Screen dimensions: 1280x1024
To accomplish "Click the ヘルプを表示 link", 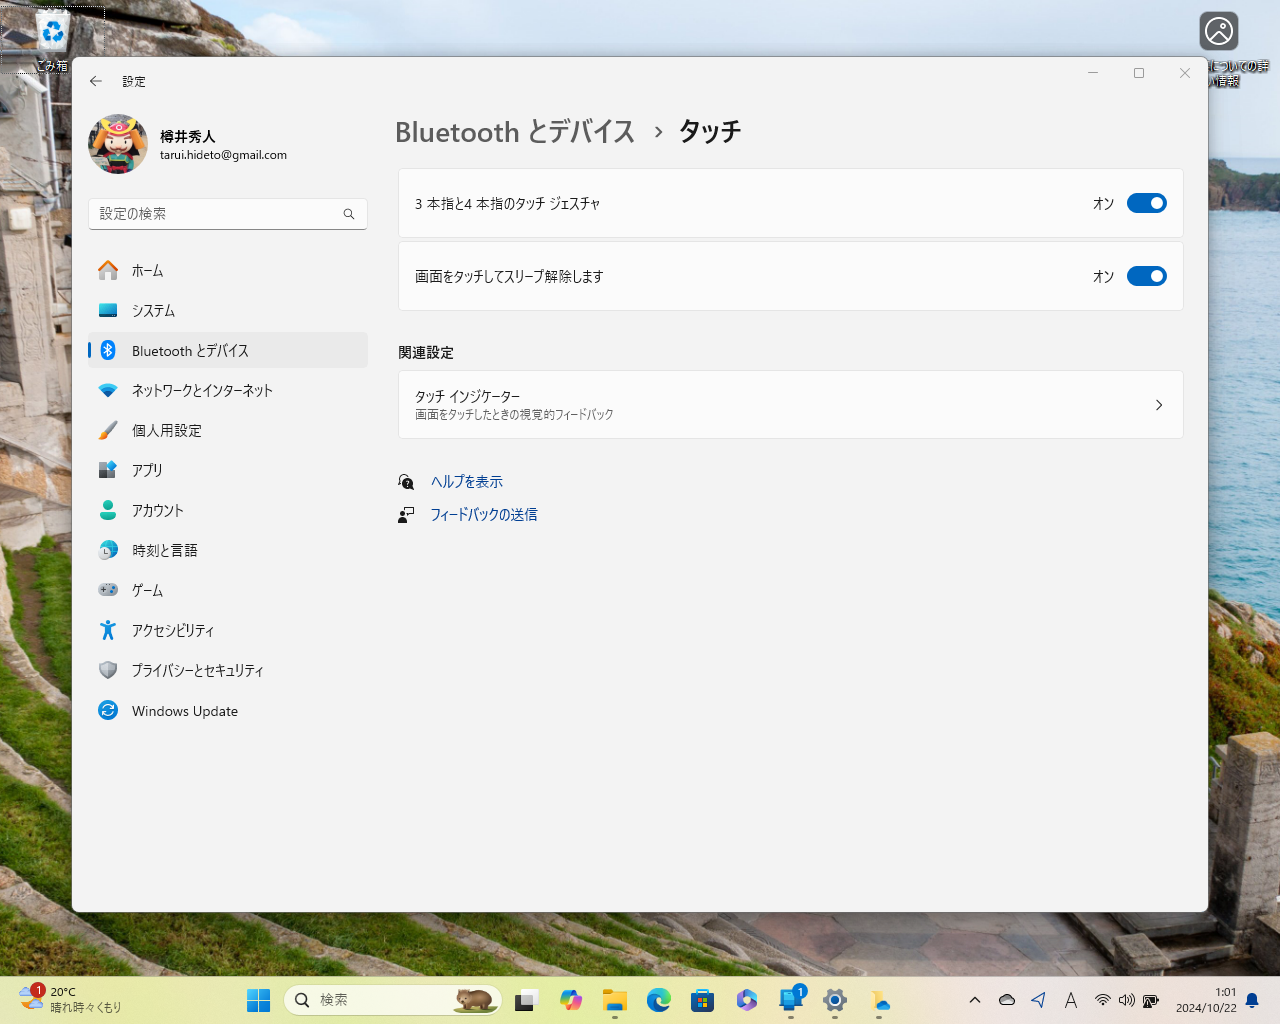I will coord(467,482).
